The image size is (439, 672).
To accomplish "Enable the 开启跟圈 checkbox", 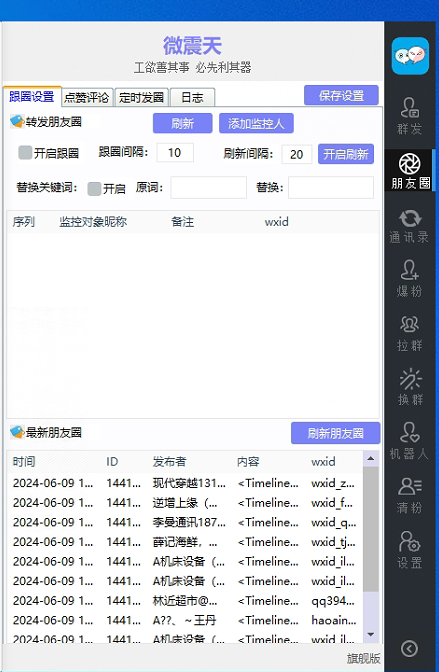I will [25, 153].
